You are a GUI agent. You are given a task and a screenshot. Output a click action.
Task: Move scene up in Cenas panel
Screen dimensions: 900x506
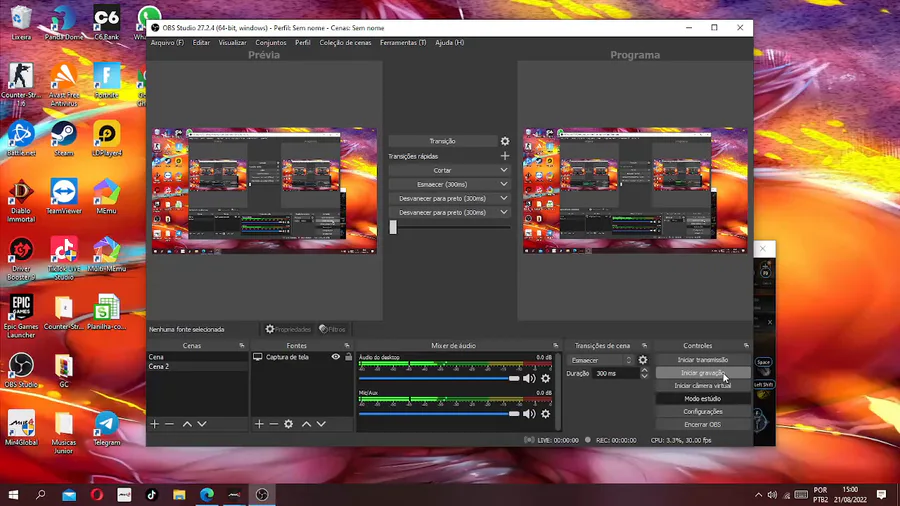click(x=187, y=424)
